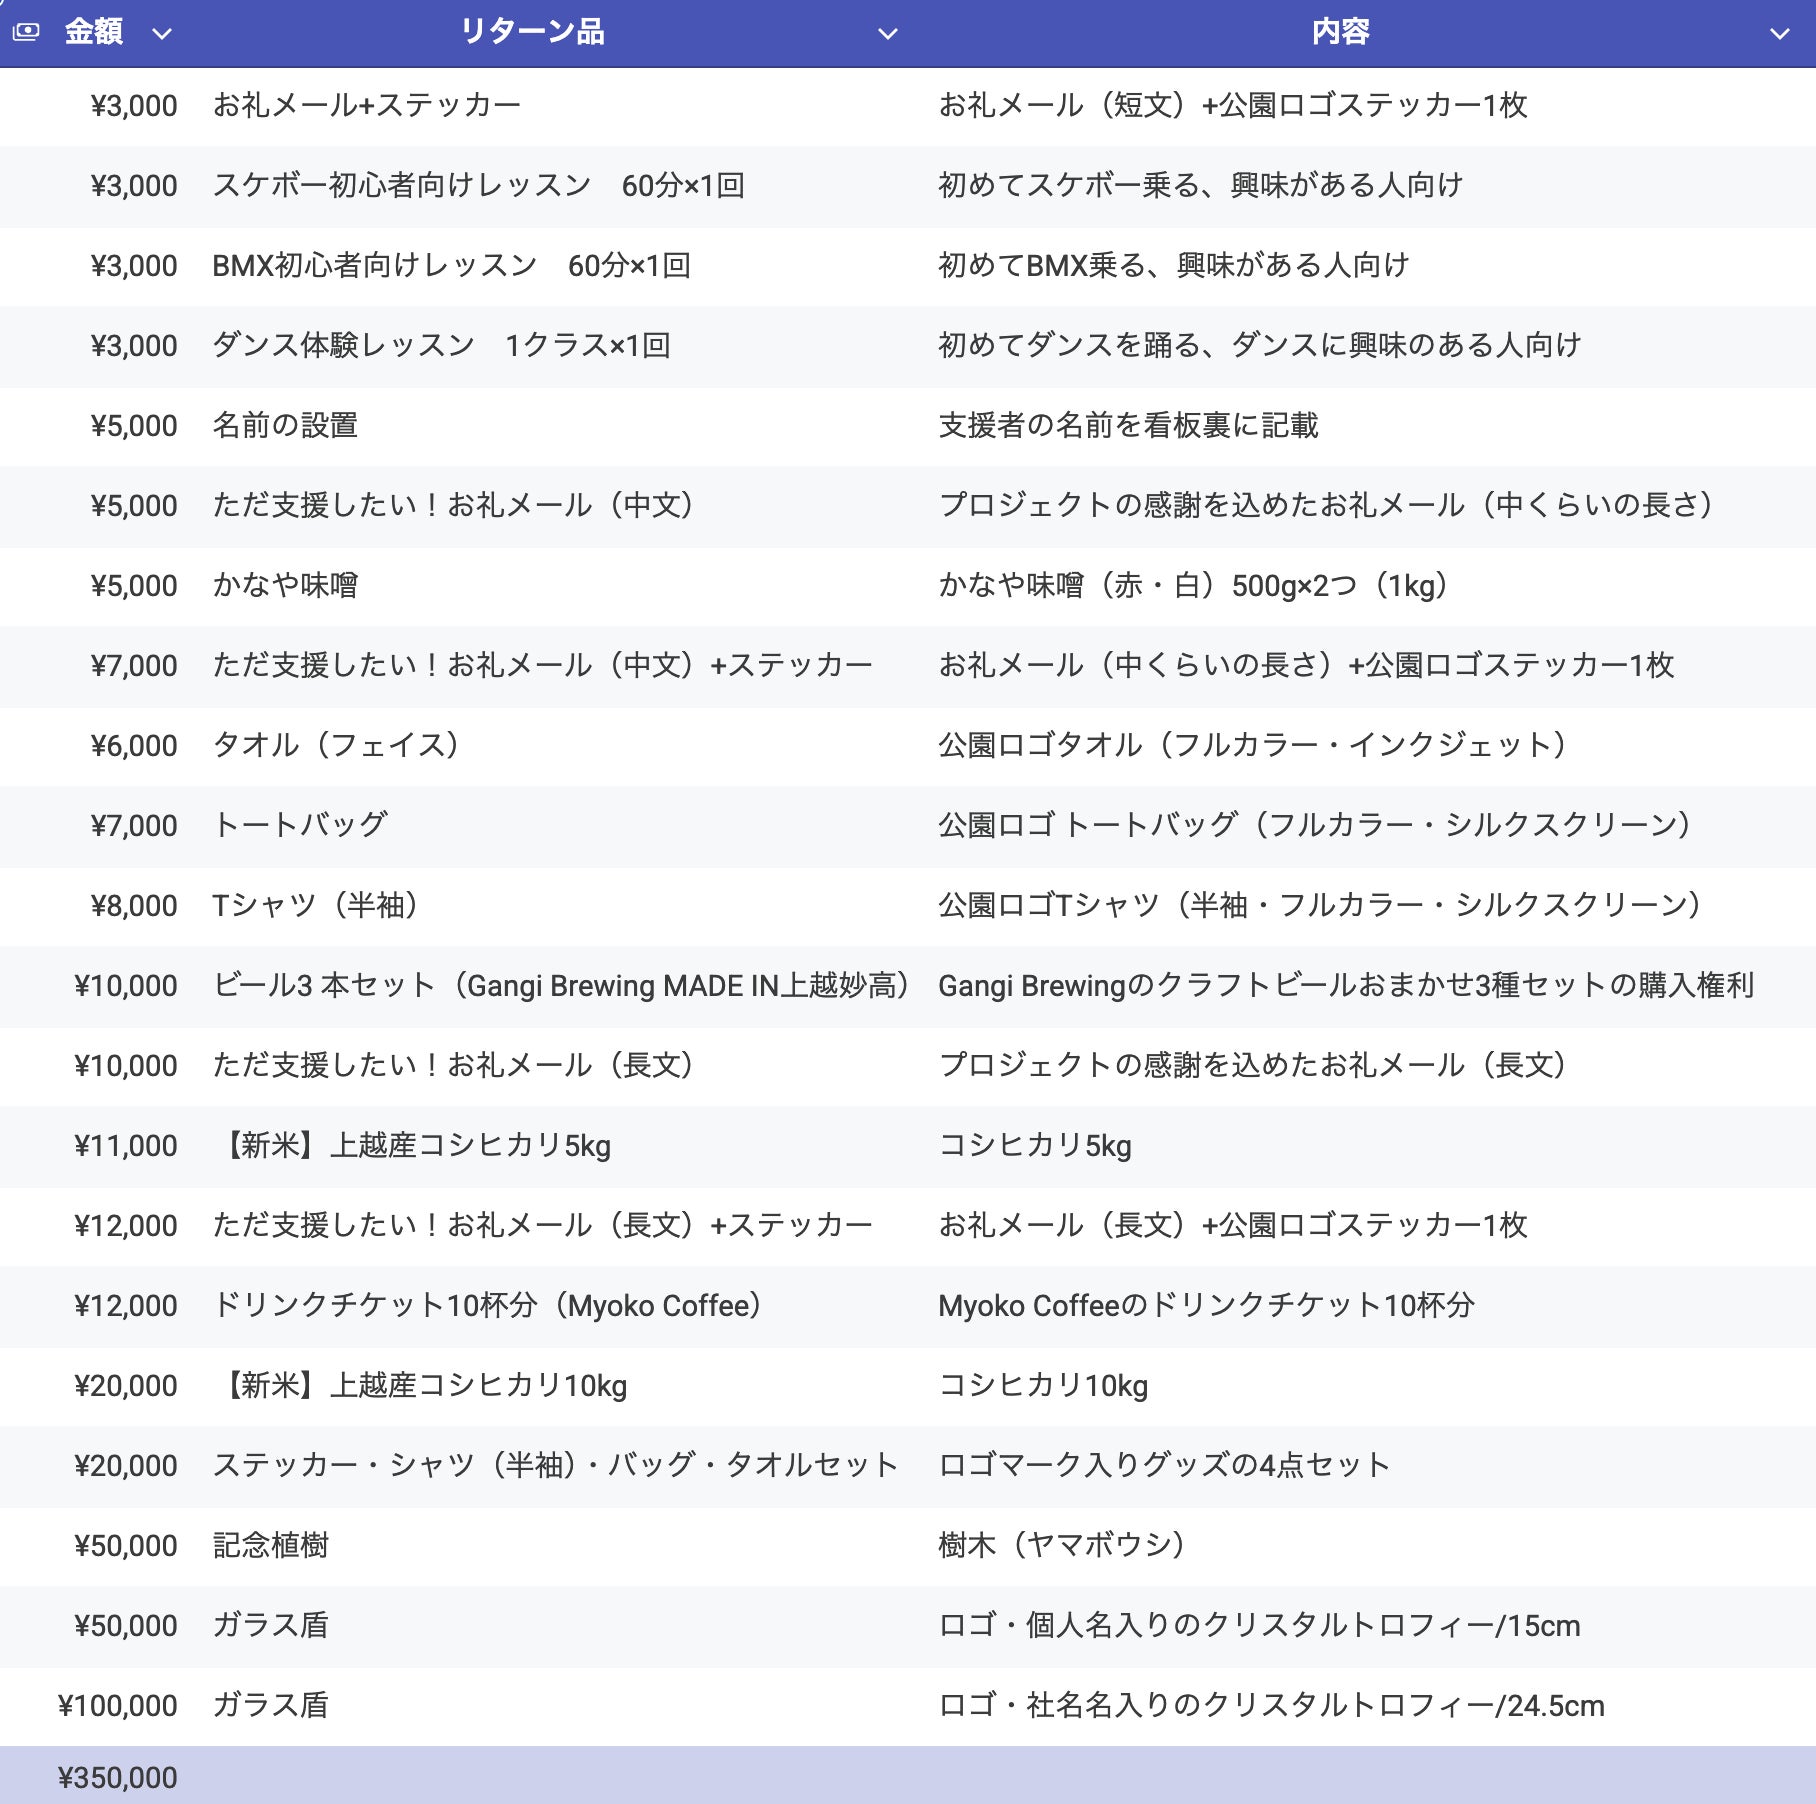Select the リターン品 column header label

pyautogui.click(x=532, y=32)
